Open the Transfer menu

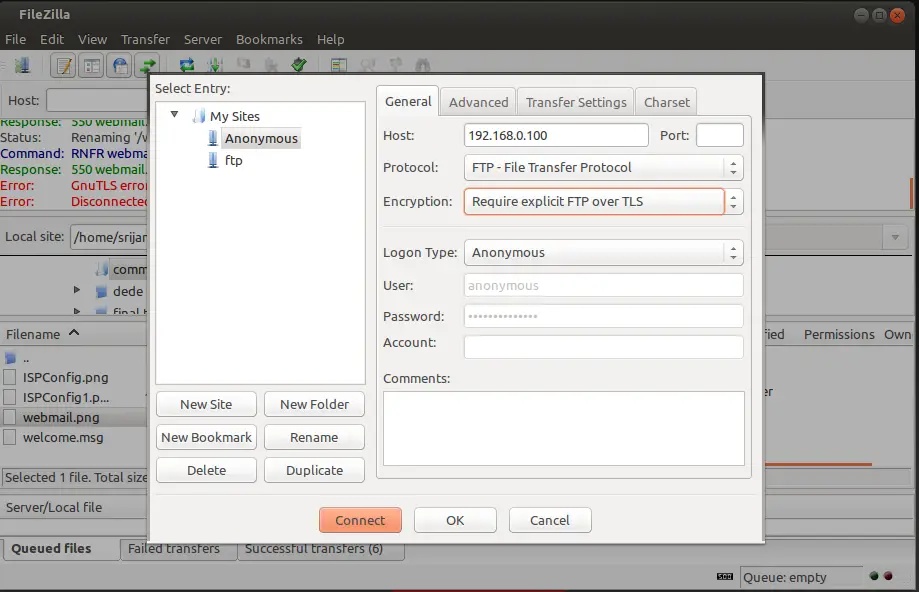point(145,39)
